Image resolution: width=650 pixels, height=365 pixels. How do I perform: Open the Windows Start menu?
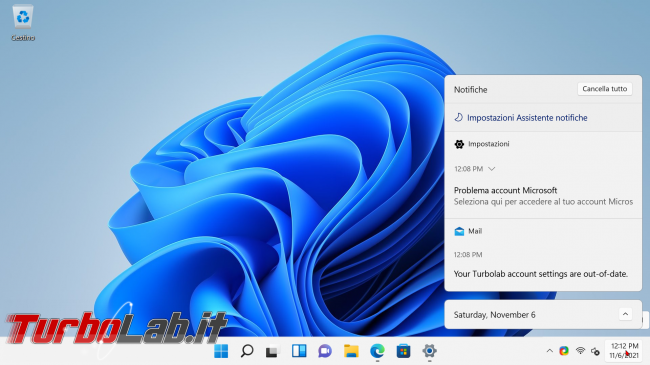[x=221, y=351]
